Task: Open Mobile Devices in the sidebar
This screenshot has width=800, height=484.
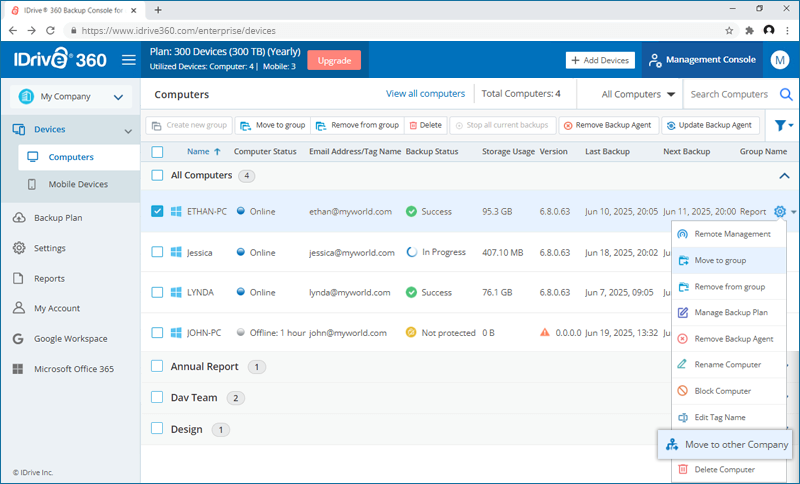Action: pyautogui.click(x=79, y=184)
